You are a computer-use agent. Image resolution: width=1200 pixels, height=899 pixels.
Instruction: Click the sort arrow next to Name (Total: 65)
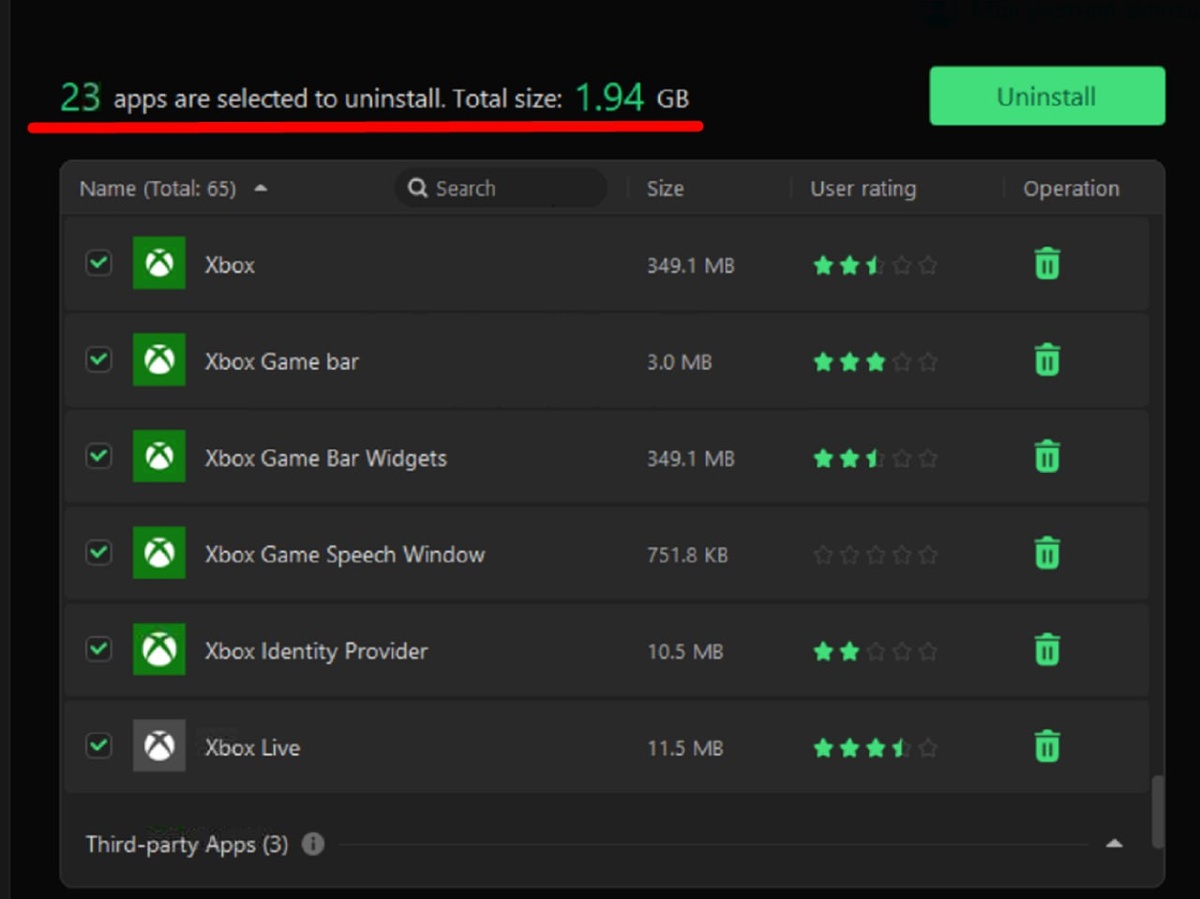click(x=261, y=188)
